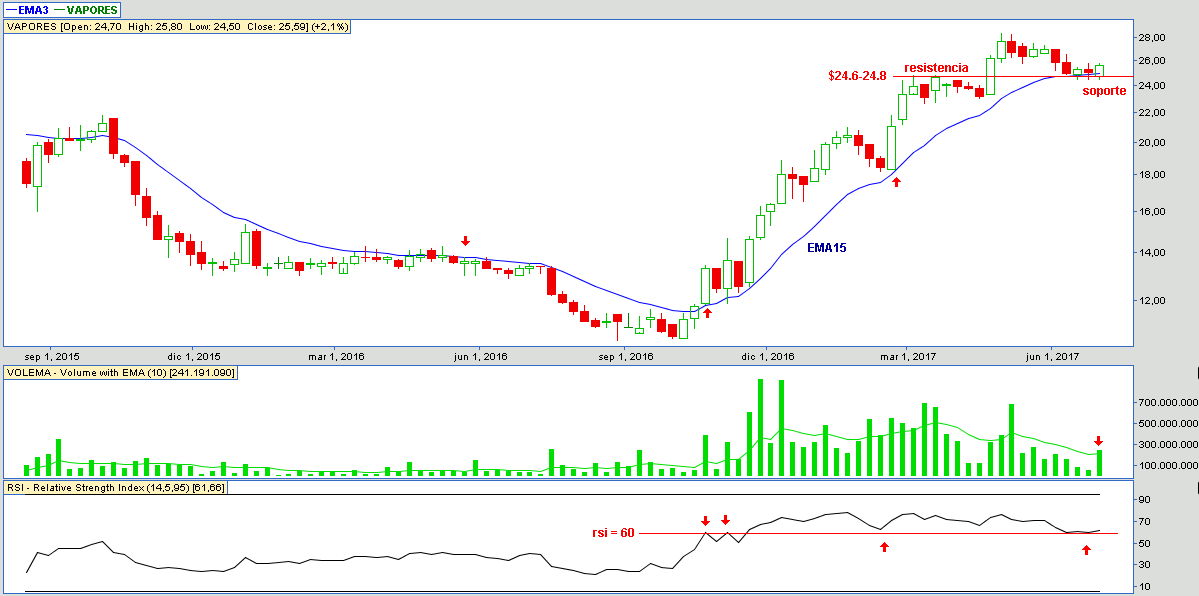This screenshot has height=596, width=1199.
Task: Click the EMA15 label on chart
Action: tap(827, 248)
